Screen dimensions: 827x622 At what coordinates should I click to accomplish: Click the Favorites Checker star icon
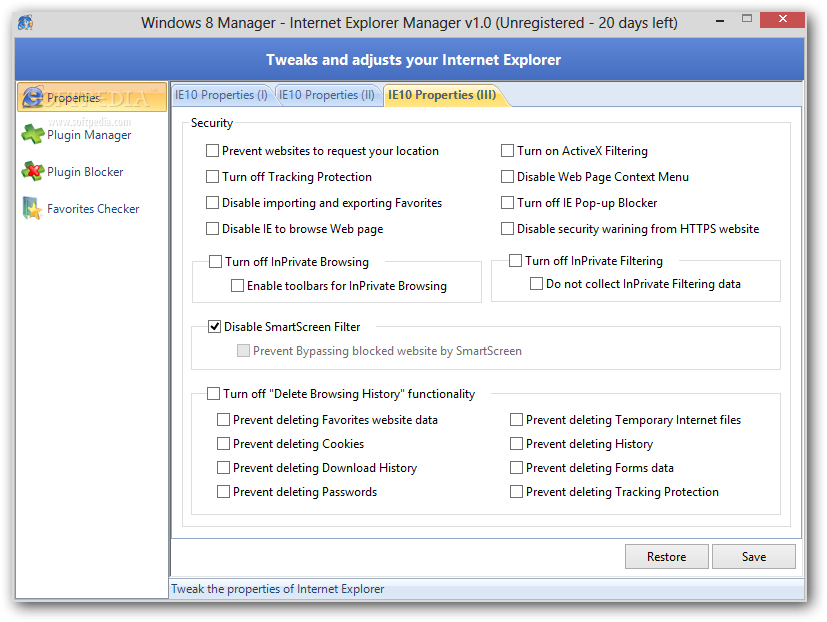[33, 208]
